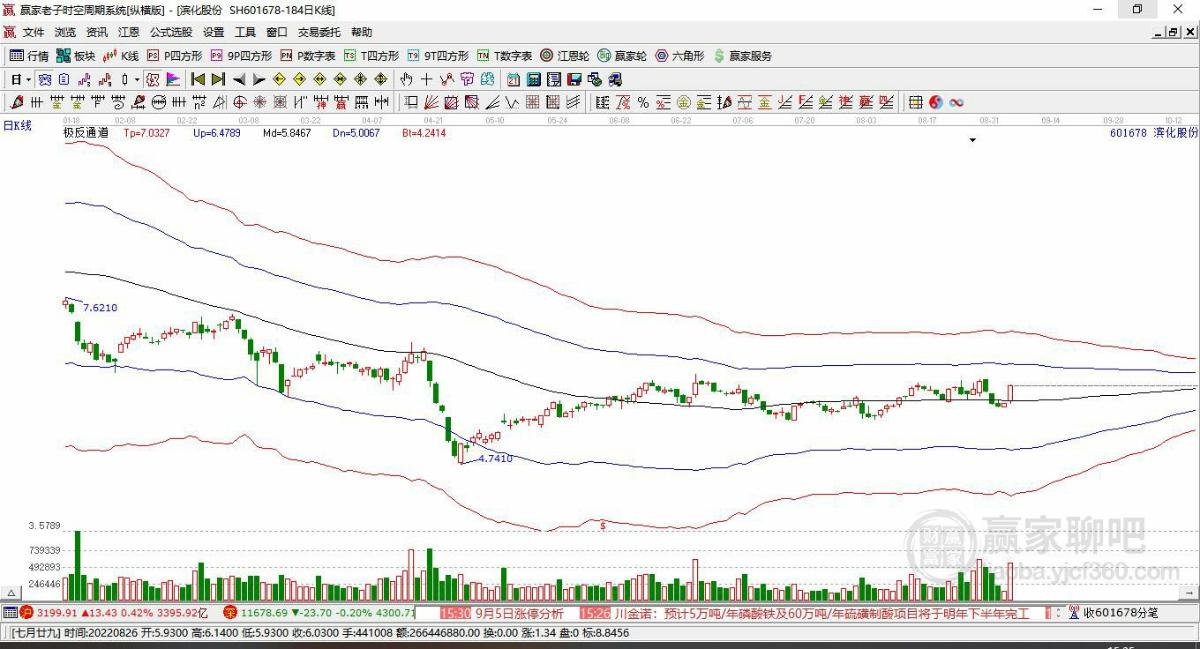The width and height of the screenshot is (1200, 649).
Task: Open the 资讯 menu
Action: tap(97, 32)
